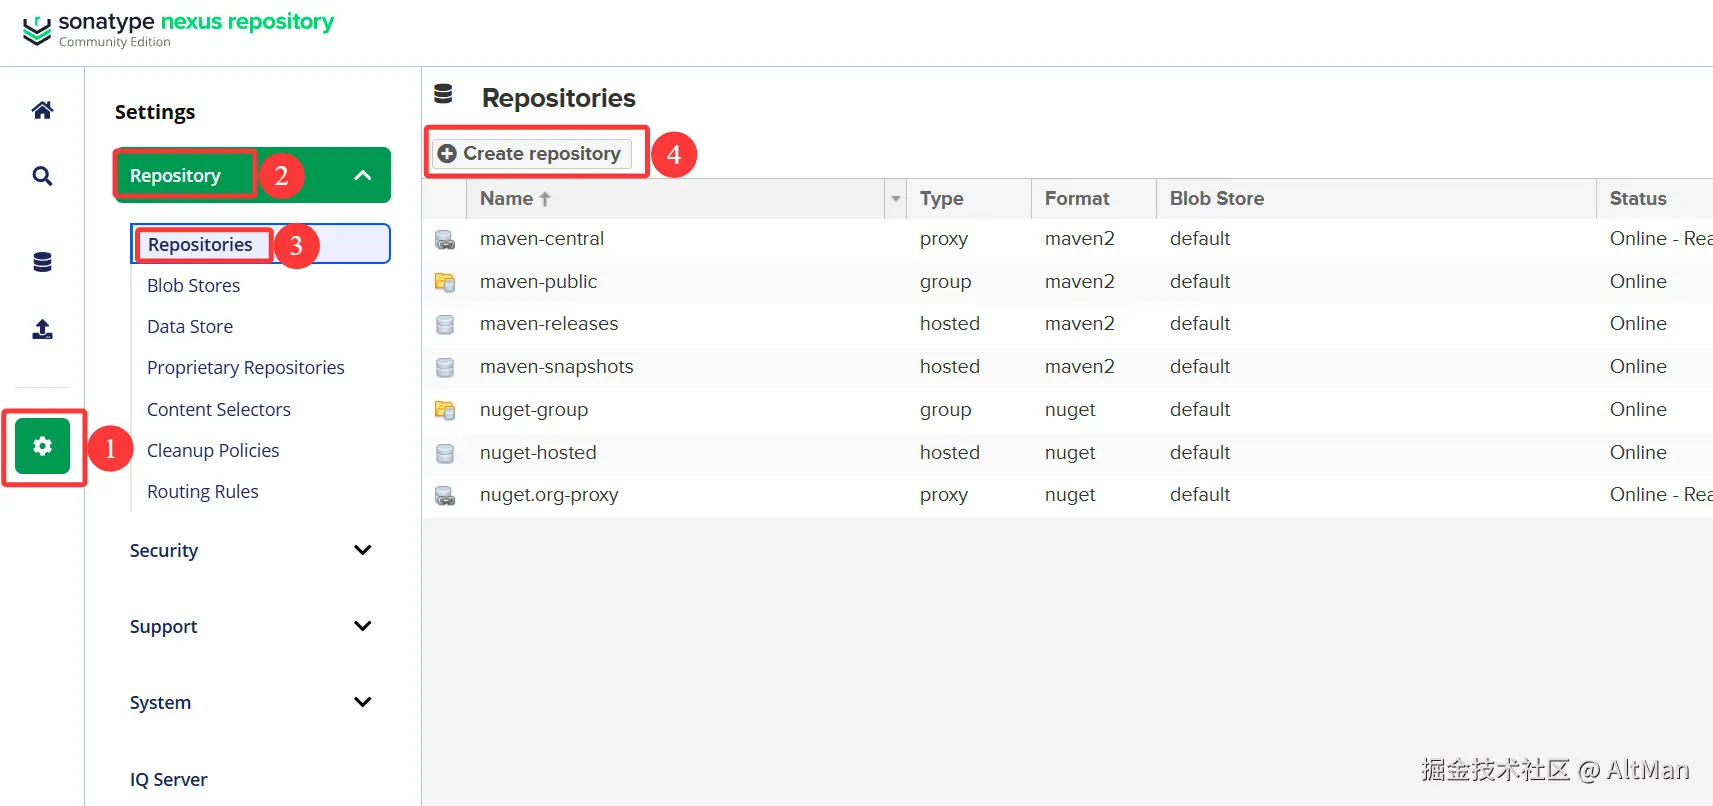The height and width of the screenshot is (806, 1713).
Task: Select Blob Stores in settings menu
Action: tap(193, 286)
